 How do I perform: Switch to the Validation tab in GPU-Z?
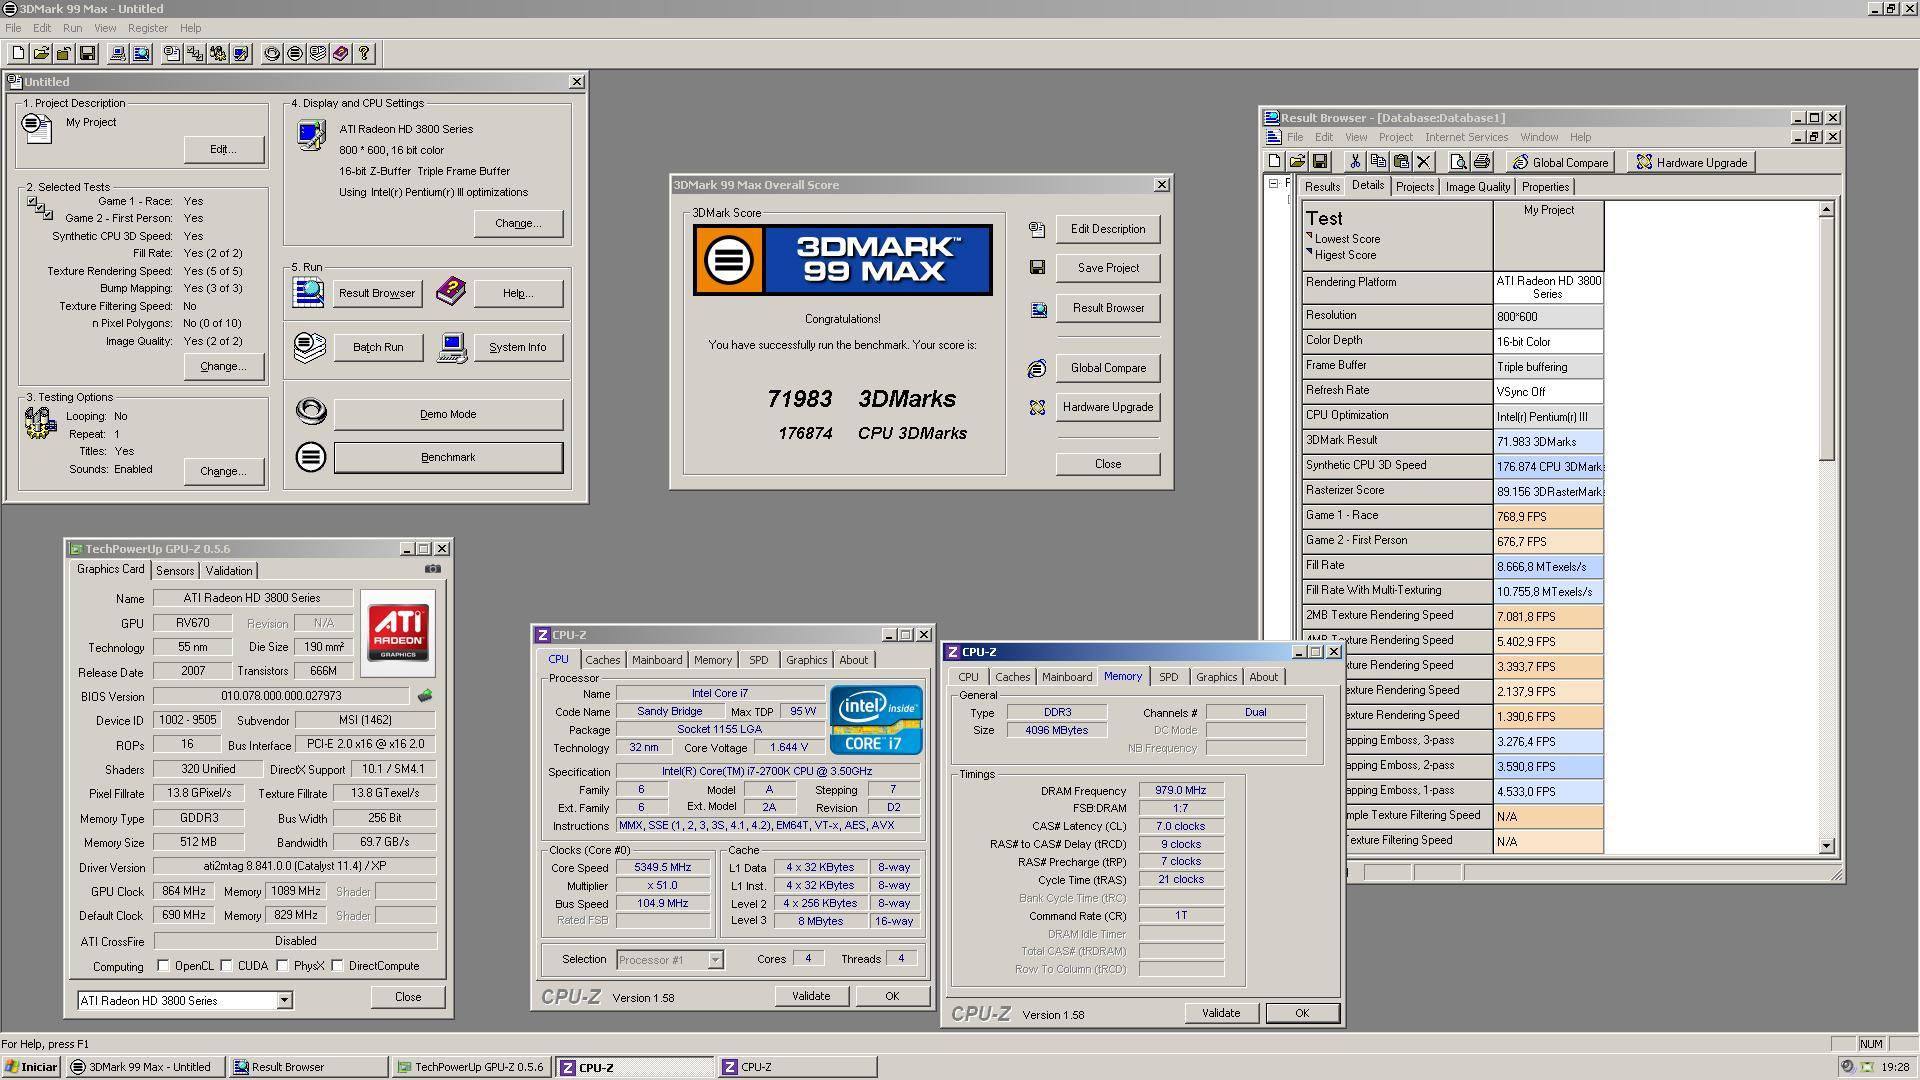[229, 571]
